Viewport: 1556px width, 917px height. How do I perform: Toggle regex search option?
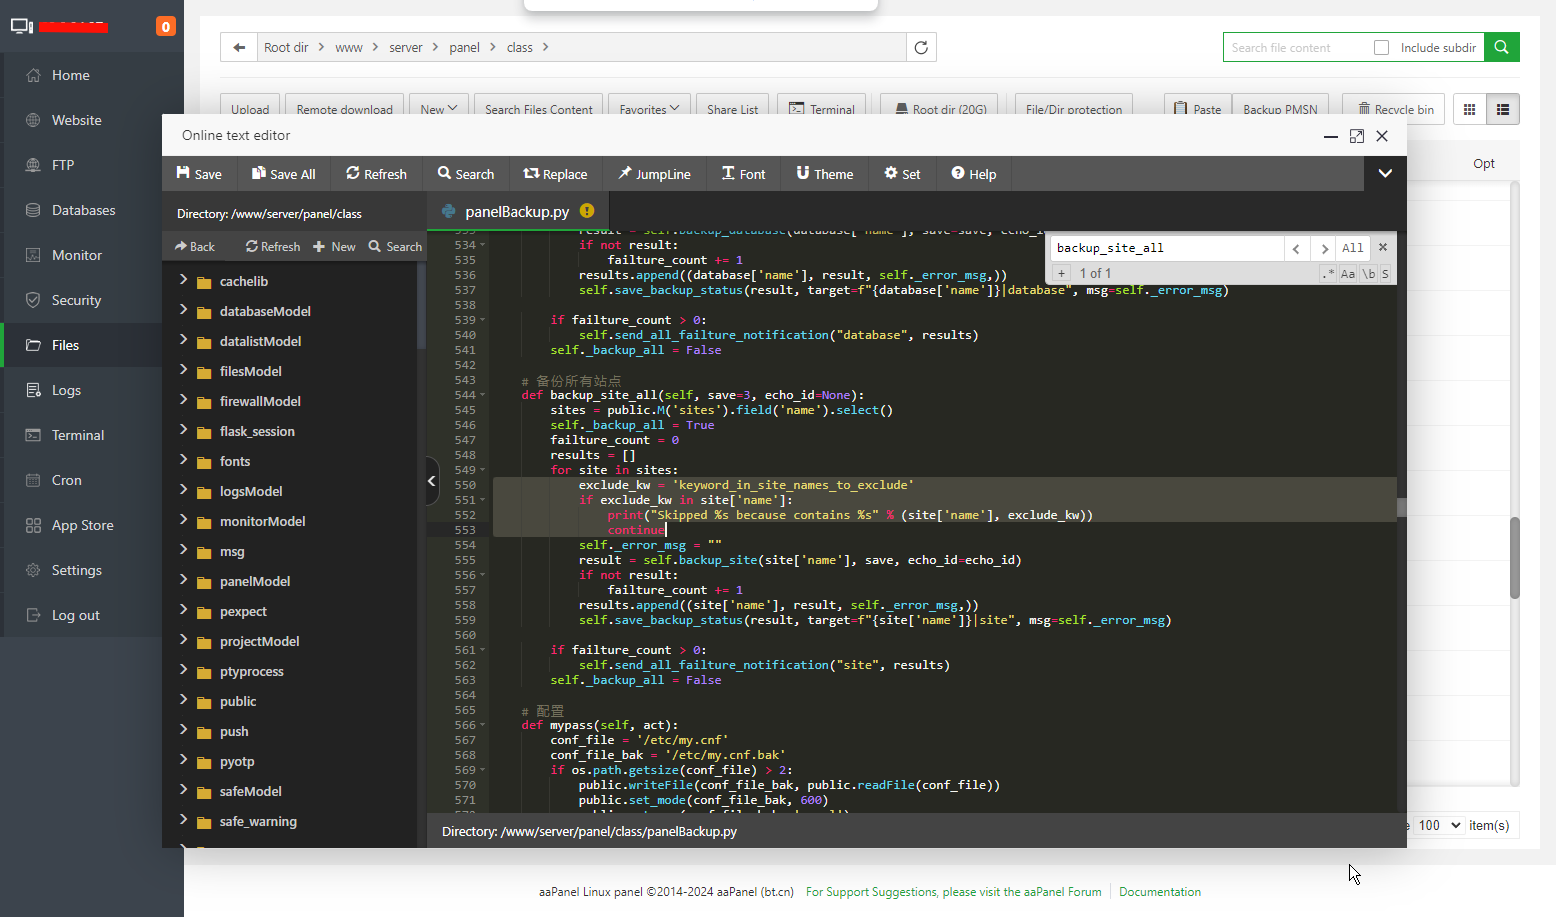tap(1327, 273)
